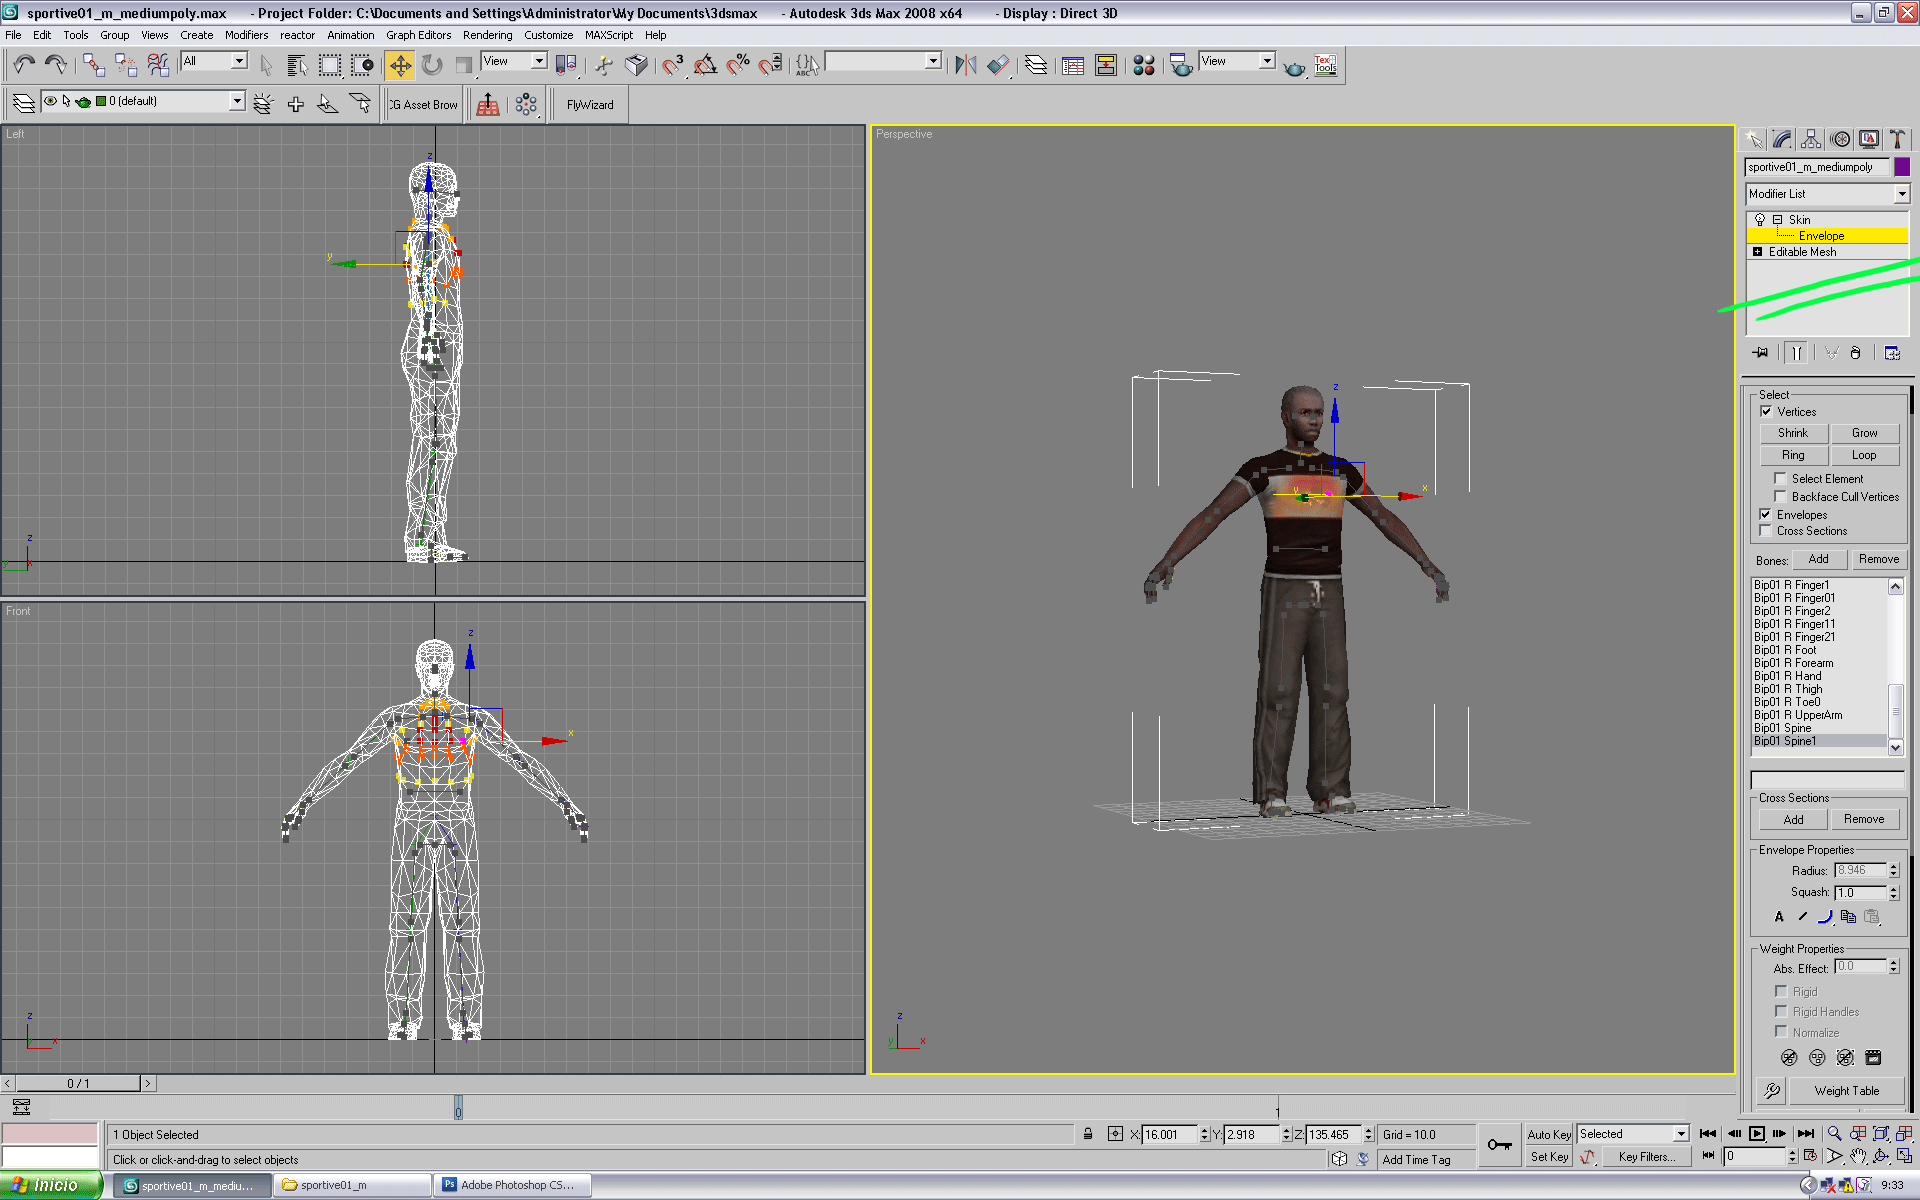Viewport: 1920px width, 1200px height.
Task: Click the Weight Table button
Action: click(1846, 1091)
